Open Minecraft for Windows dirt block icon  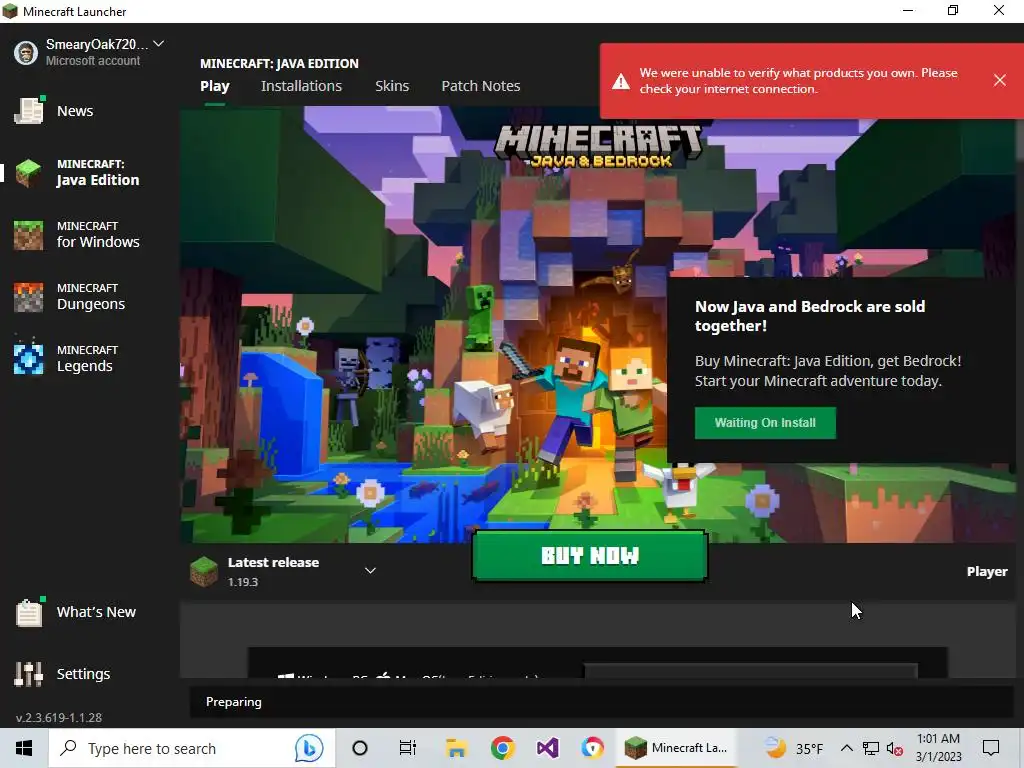click(x=29, y=235)
